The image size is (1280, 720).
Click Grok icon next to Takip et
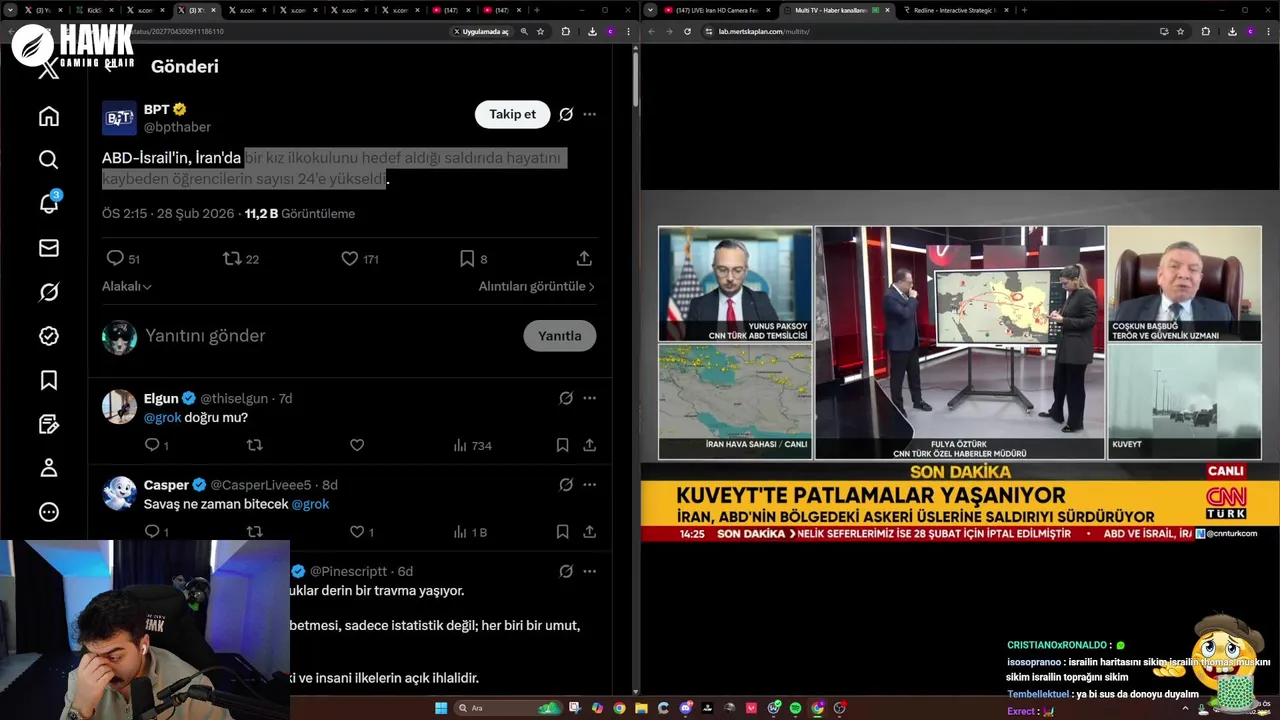(566, 114)
